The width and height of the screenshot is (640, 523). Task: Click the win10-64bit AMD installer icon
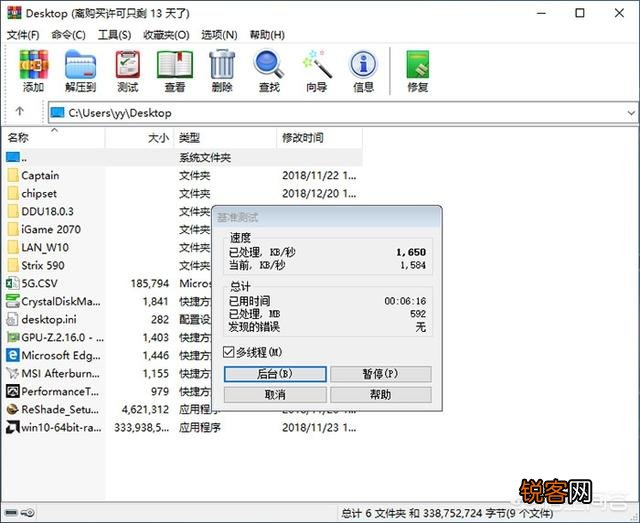click(x=13, y=427)
